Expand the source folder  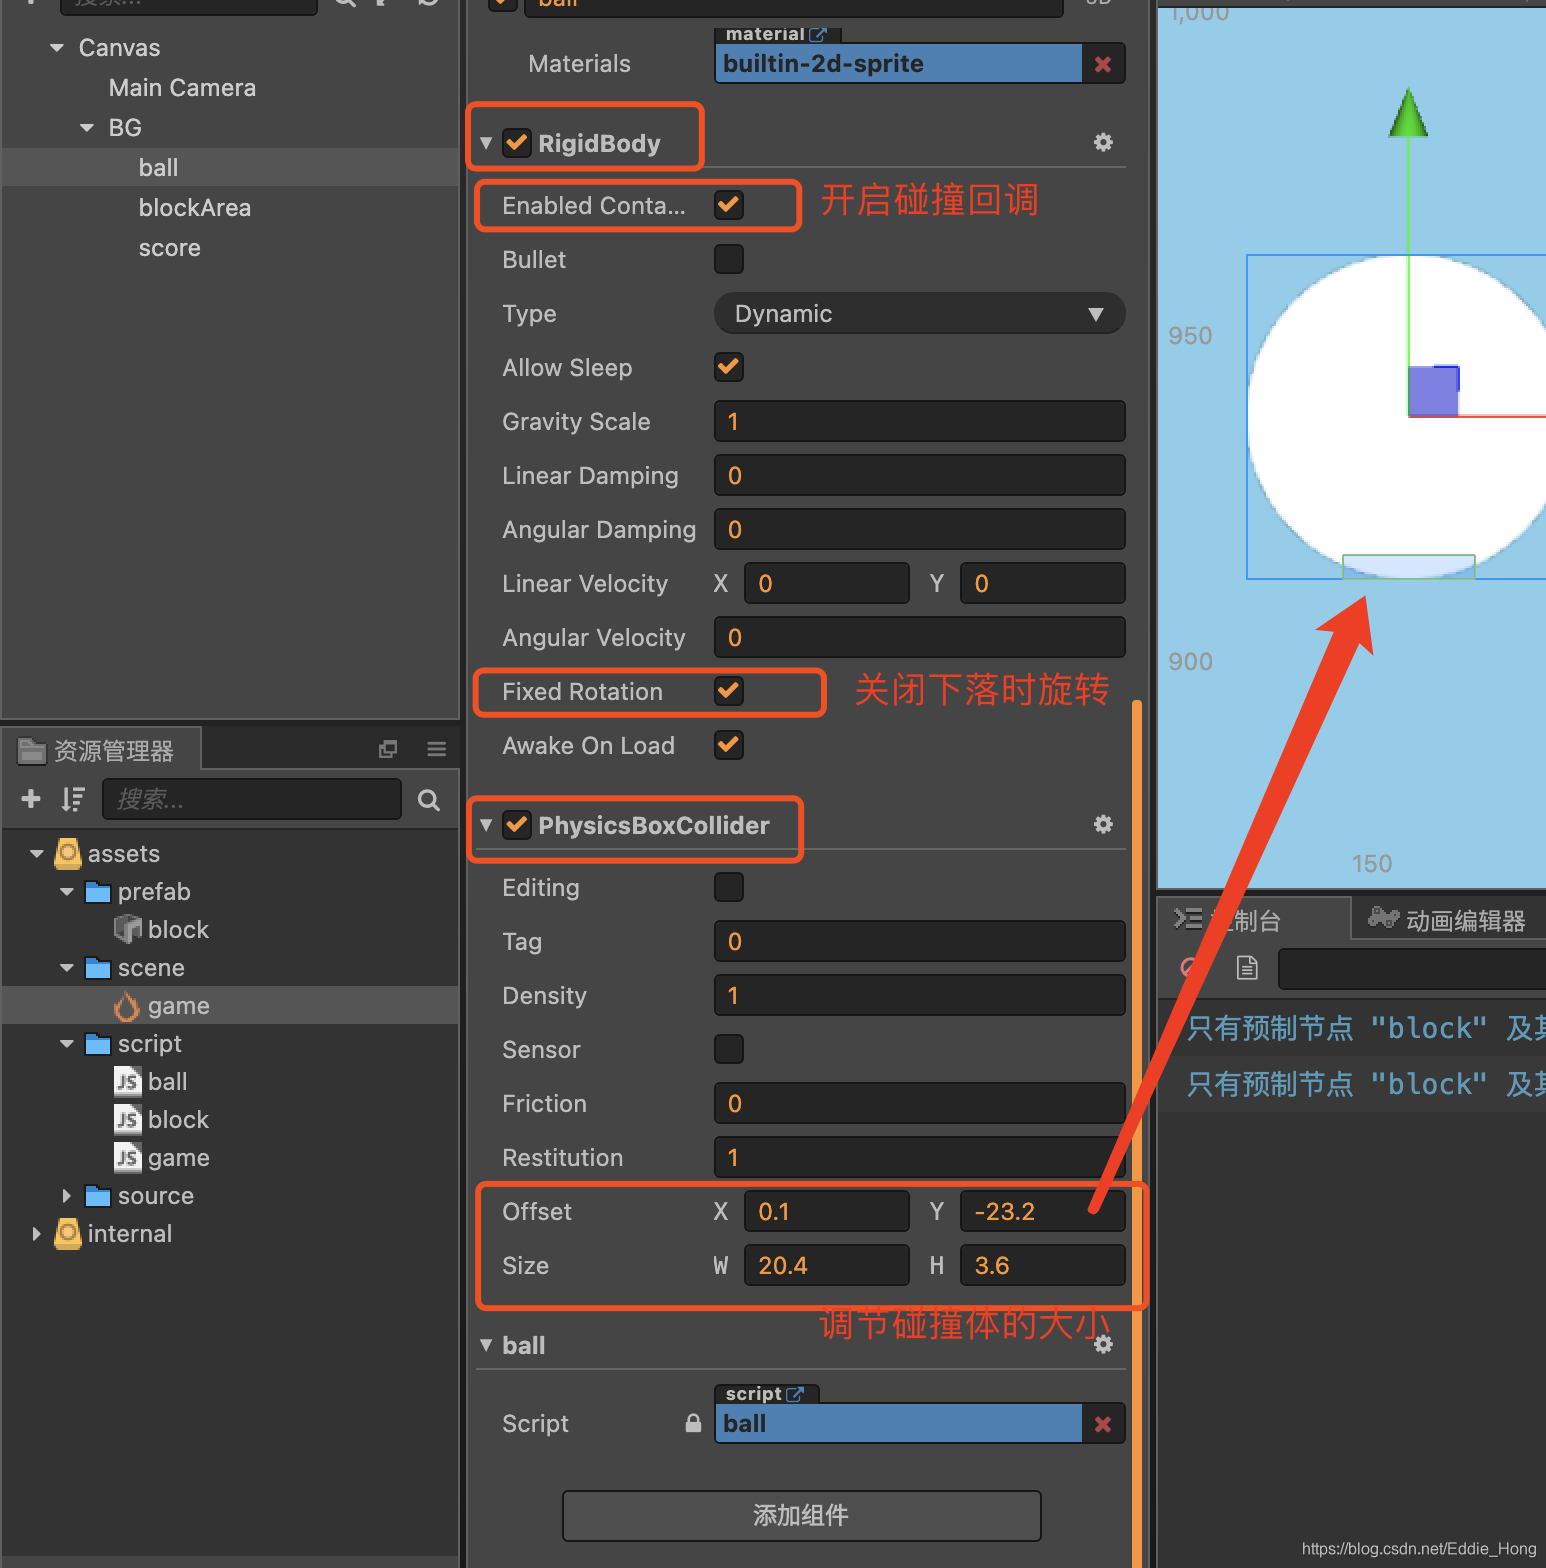coord(67,1196)
